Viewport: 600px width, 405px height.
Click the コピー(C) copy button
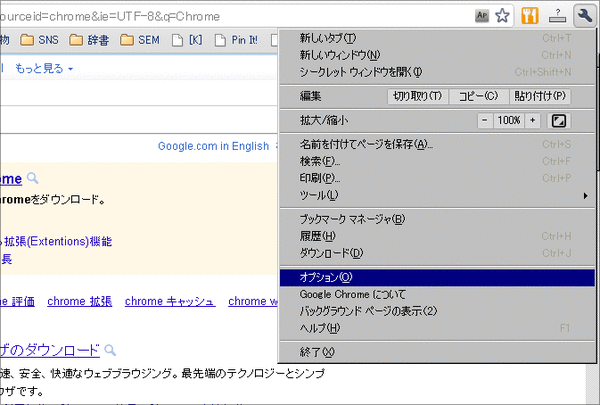coord(478,96)
